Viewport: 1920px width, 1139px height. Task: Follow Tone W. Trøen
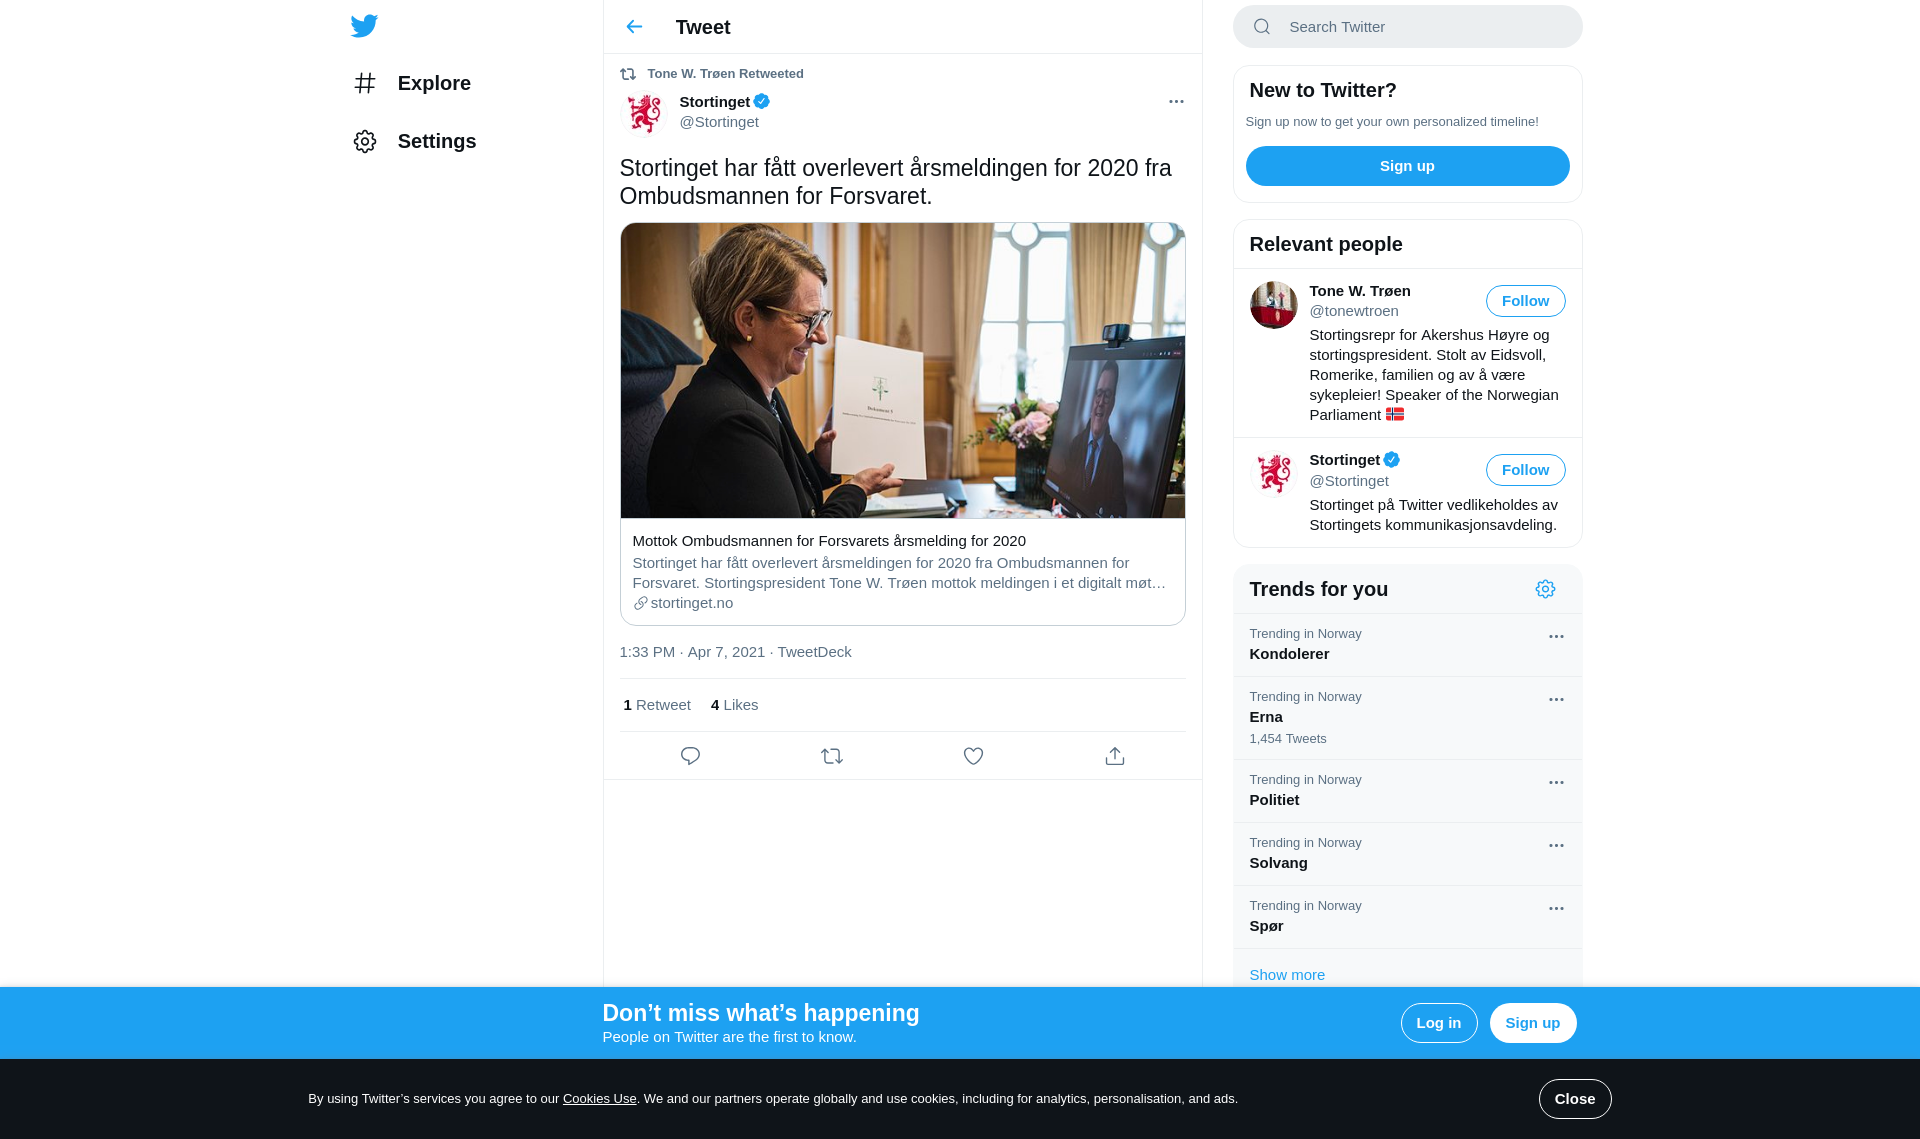(1525, 301)
